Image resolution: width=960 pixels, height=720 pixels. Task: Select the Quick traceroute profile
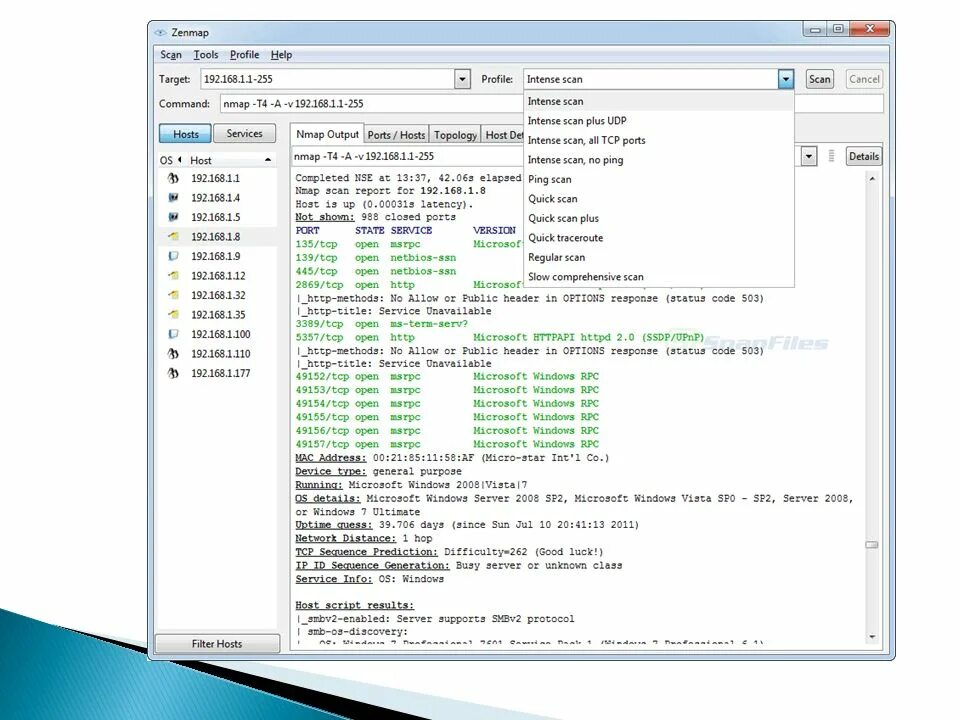coord(659,238)
